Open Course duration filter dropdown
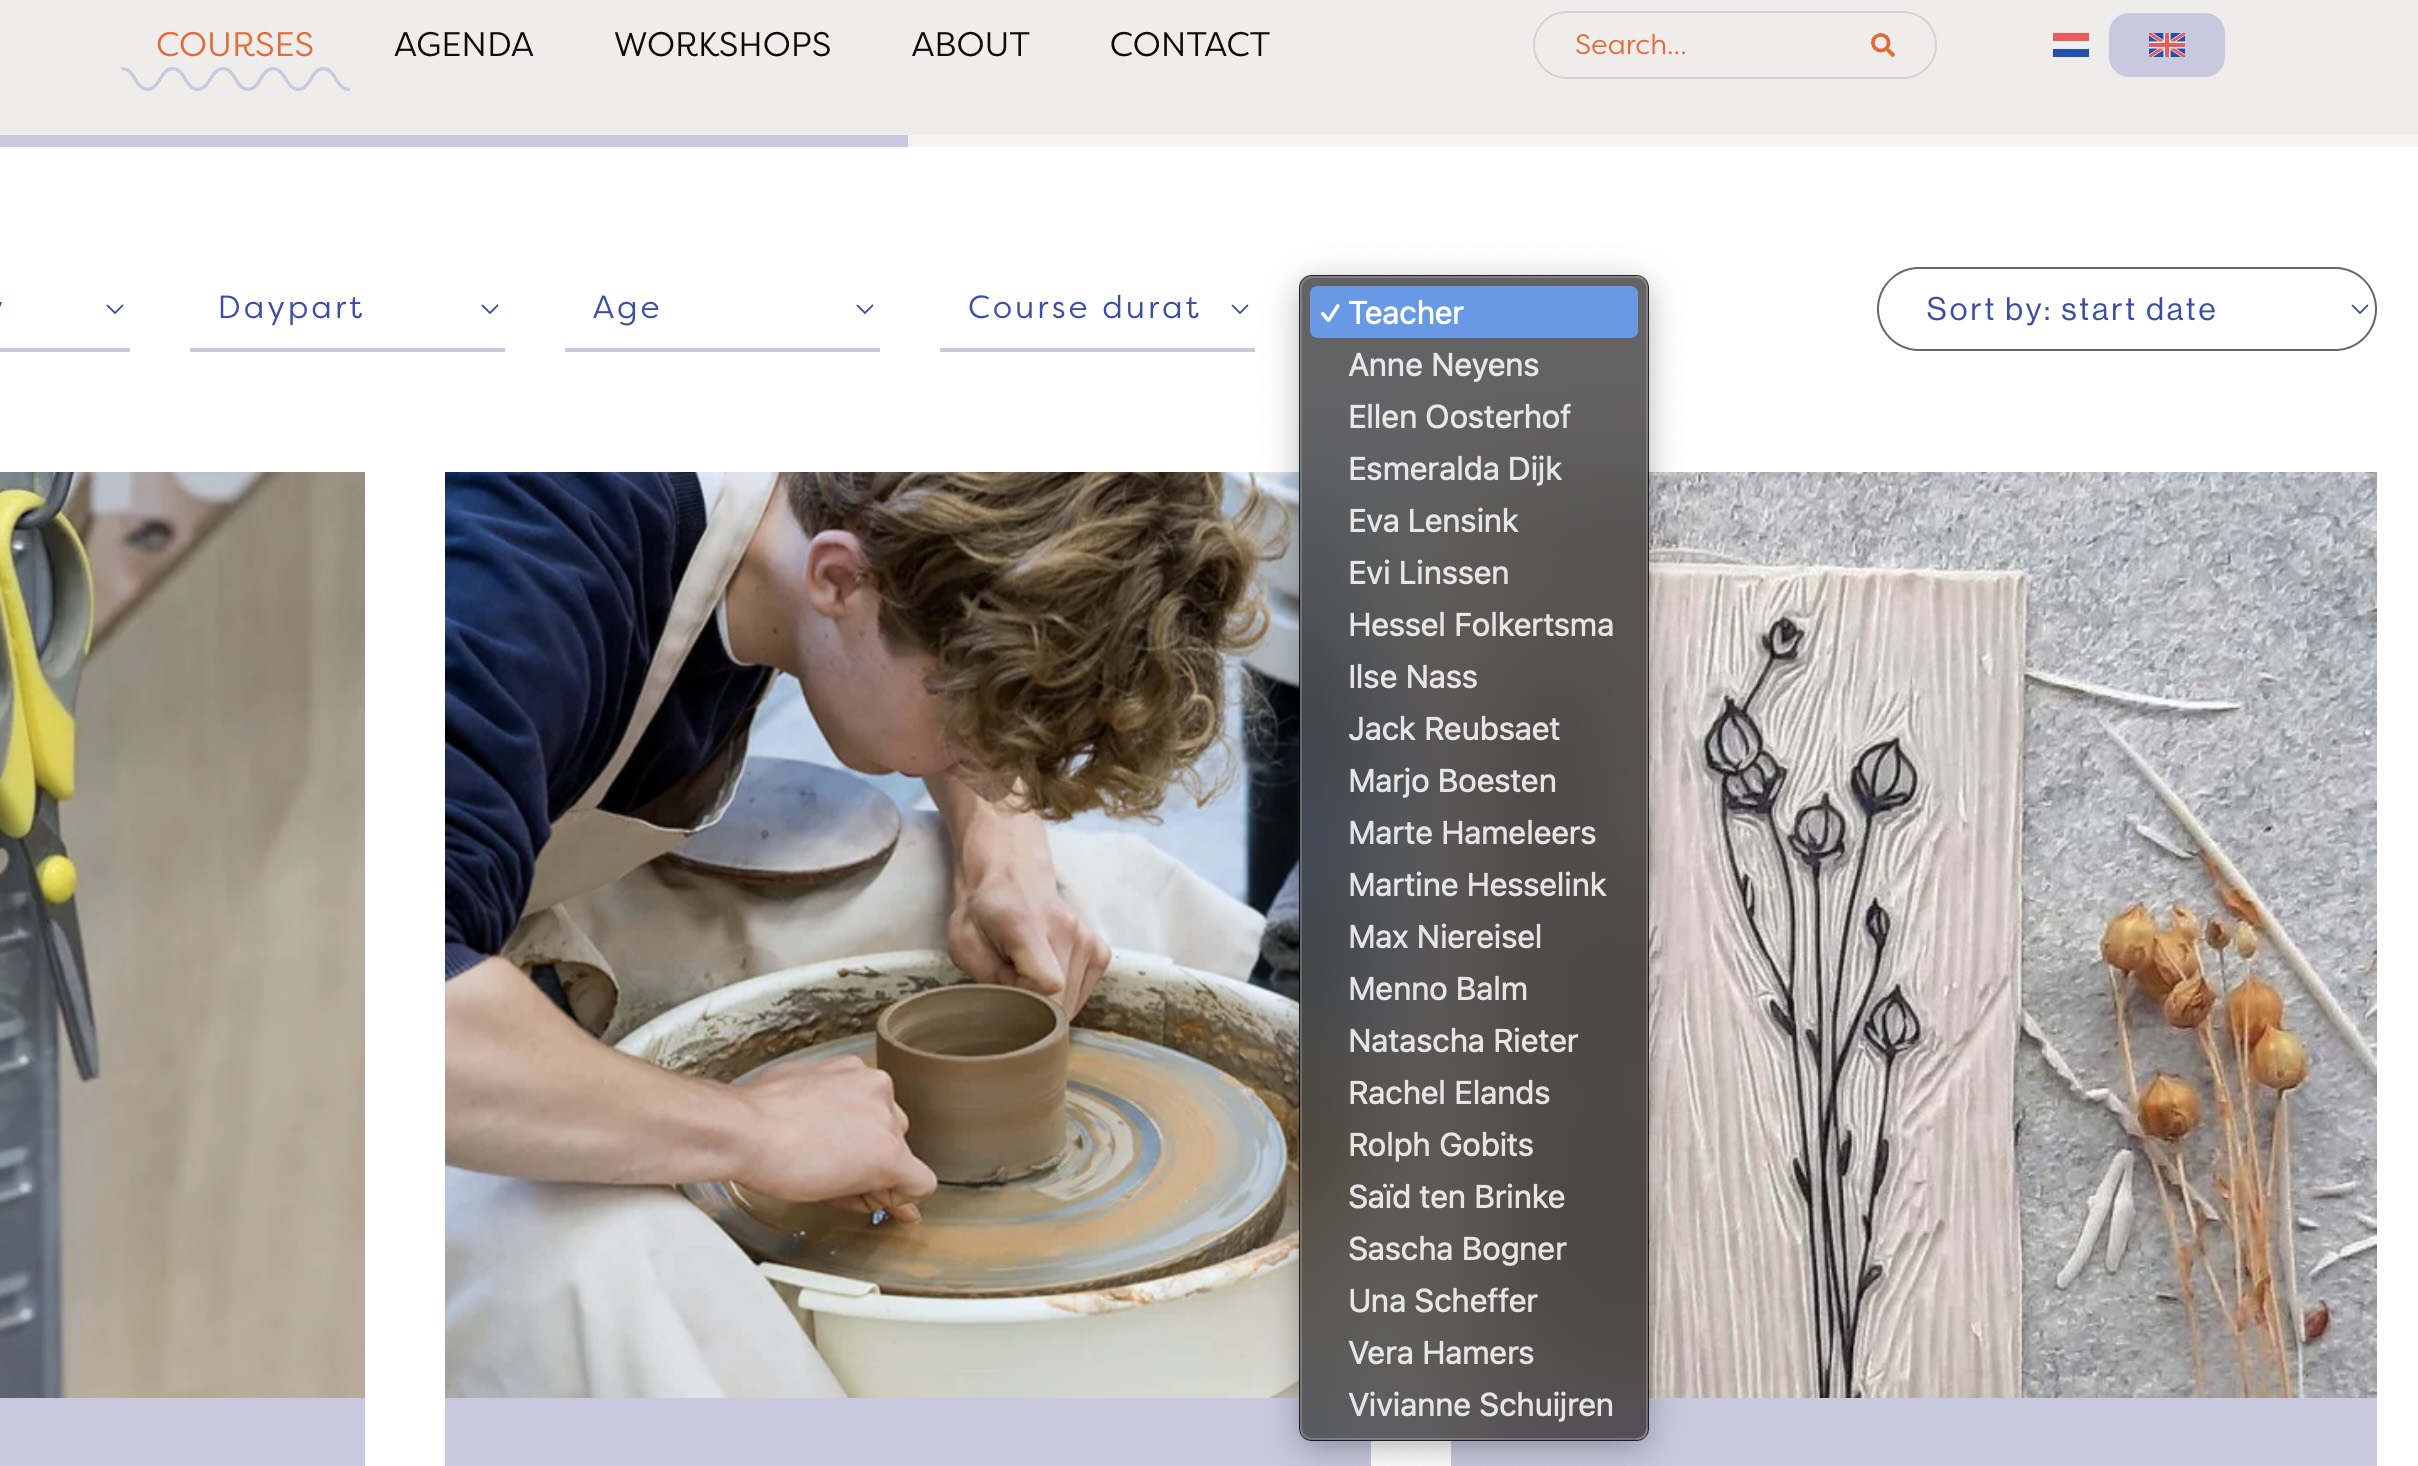The height and width of the screenshot is (1466, 2418). point(1097,308)
